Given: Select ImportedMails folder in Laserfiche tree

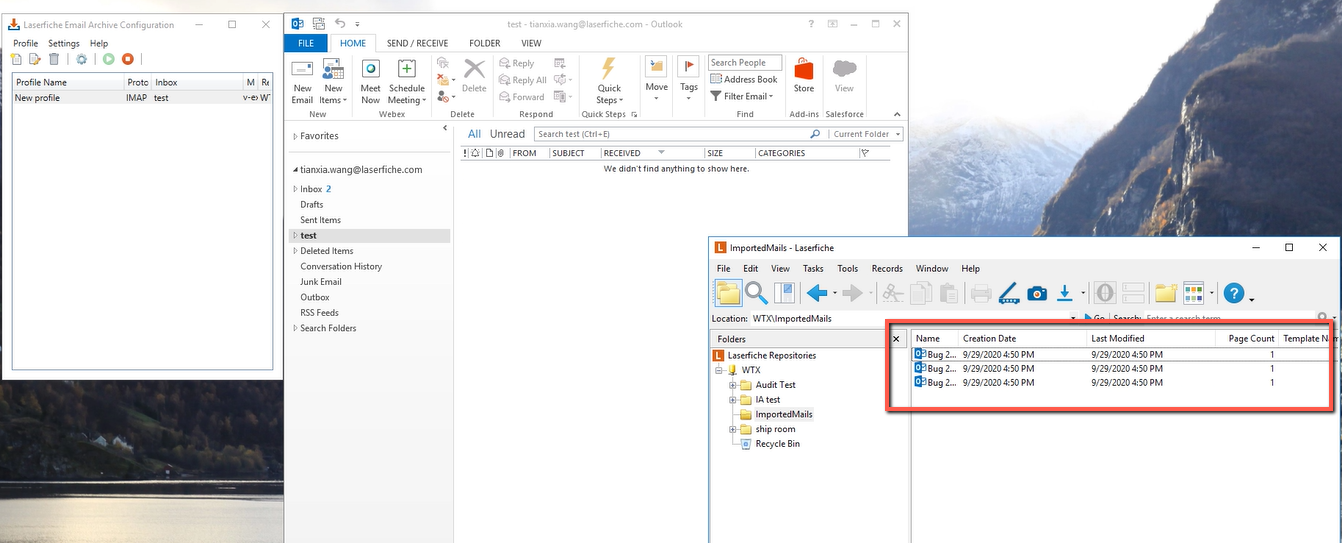Looking at the screenshot, I should 784,414.
